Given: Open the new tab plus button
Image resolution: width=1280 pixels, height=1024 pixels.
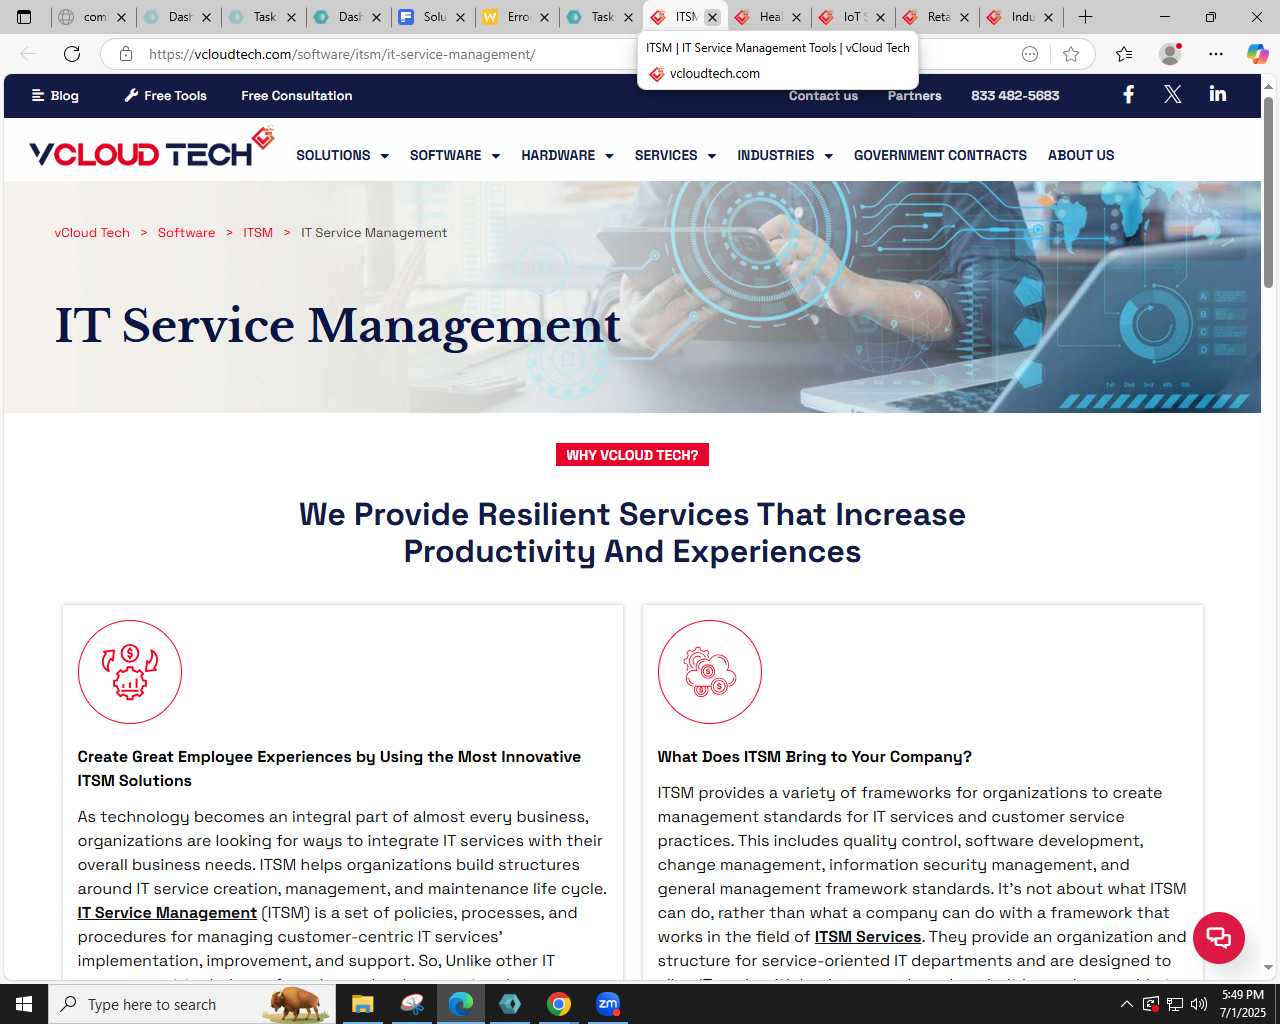Looking at the screenshot, I should click(1085, 17).
